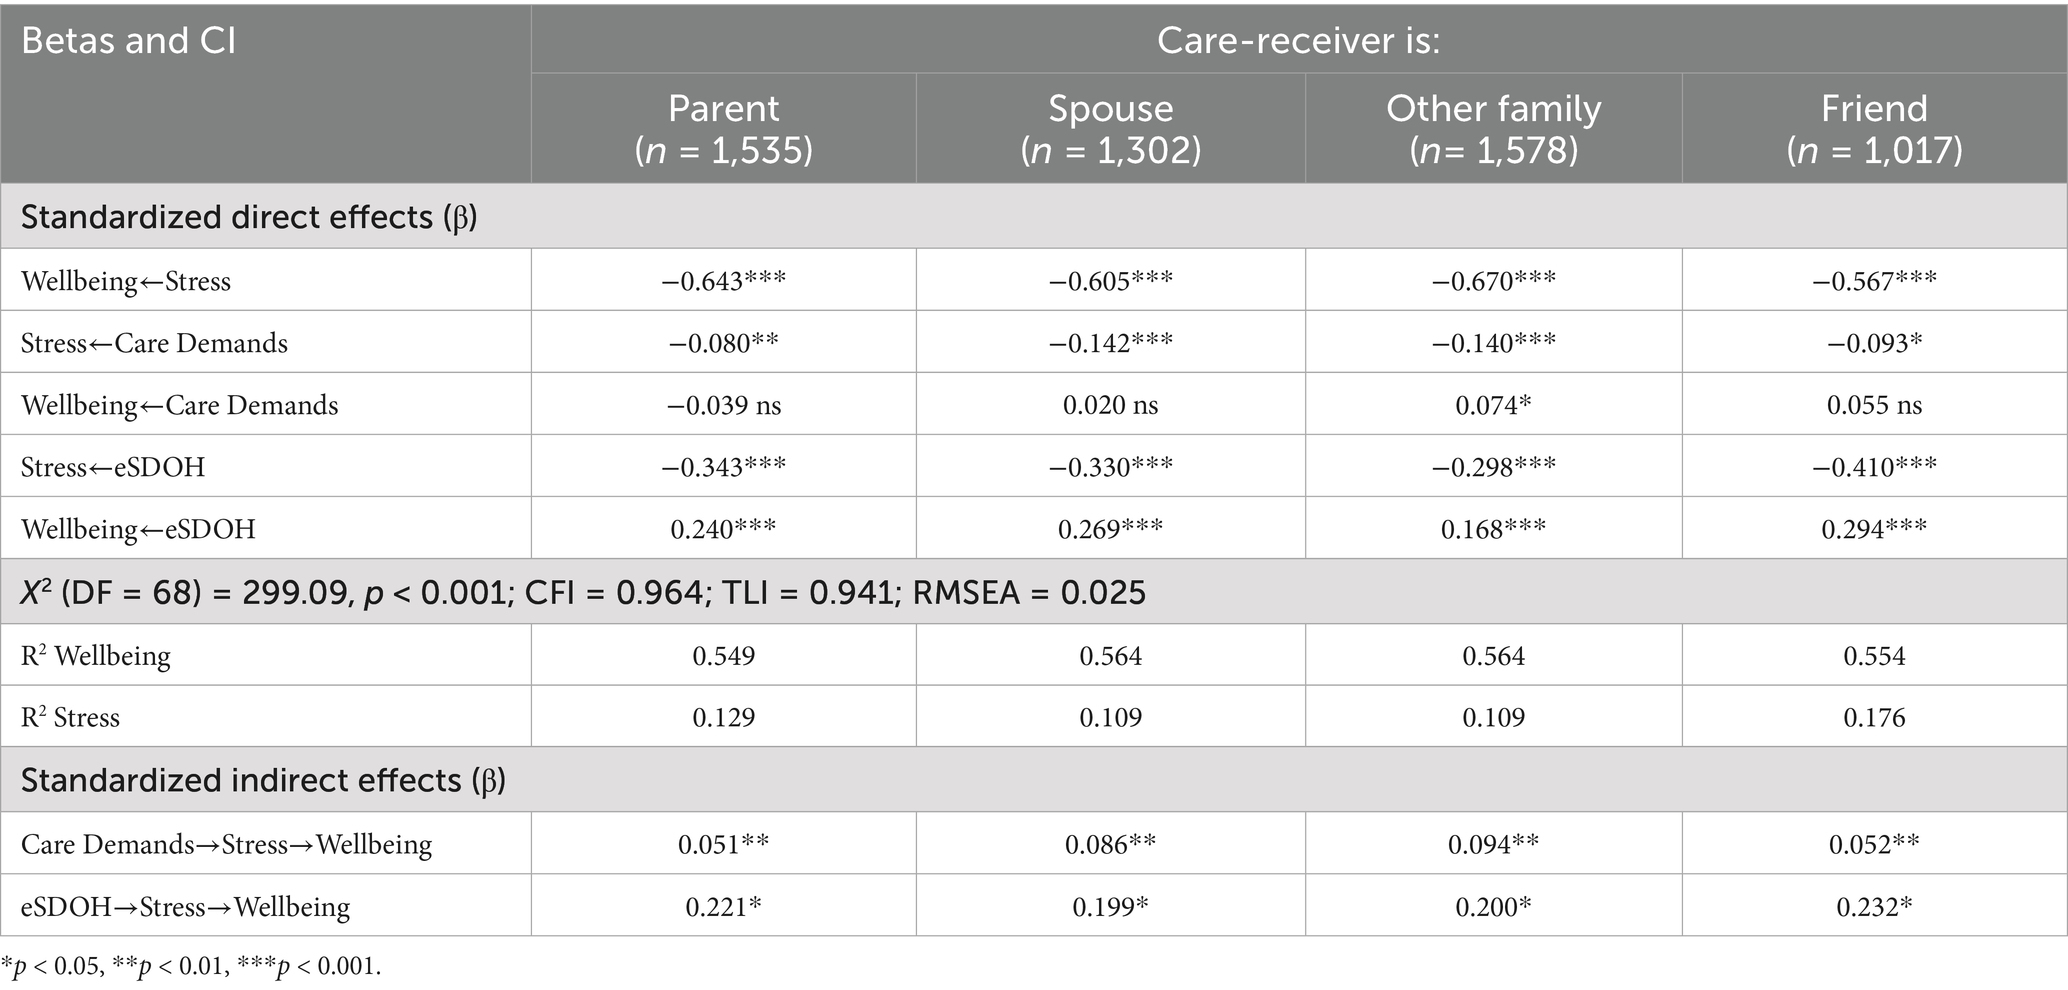This screenshot has width=2068, height=990.
Task: Click the "Wellbeing←Stress" row label
Action: click(x=126, y=281)
